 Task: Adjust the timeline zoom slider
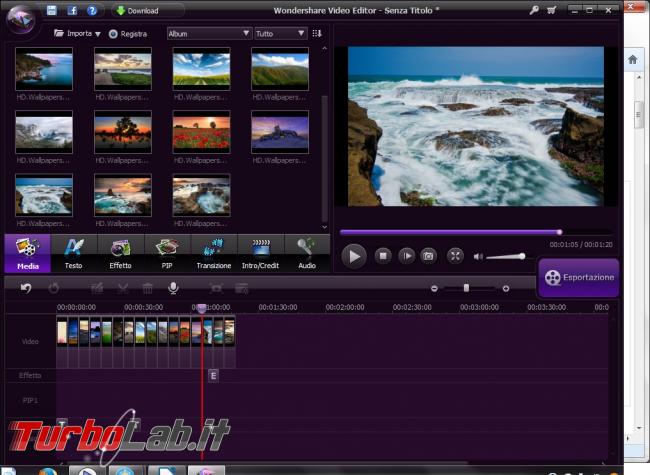pyautogui.click(x=467, y=288)
